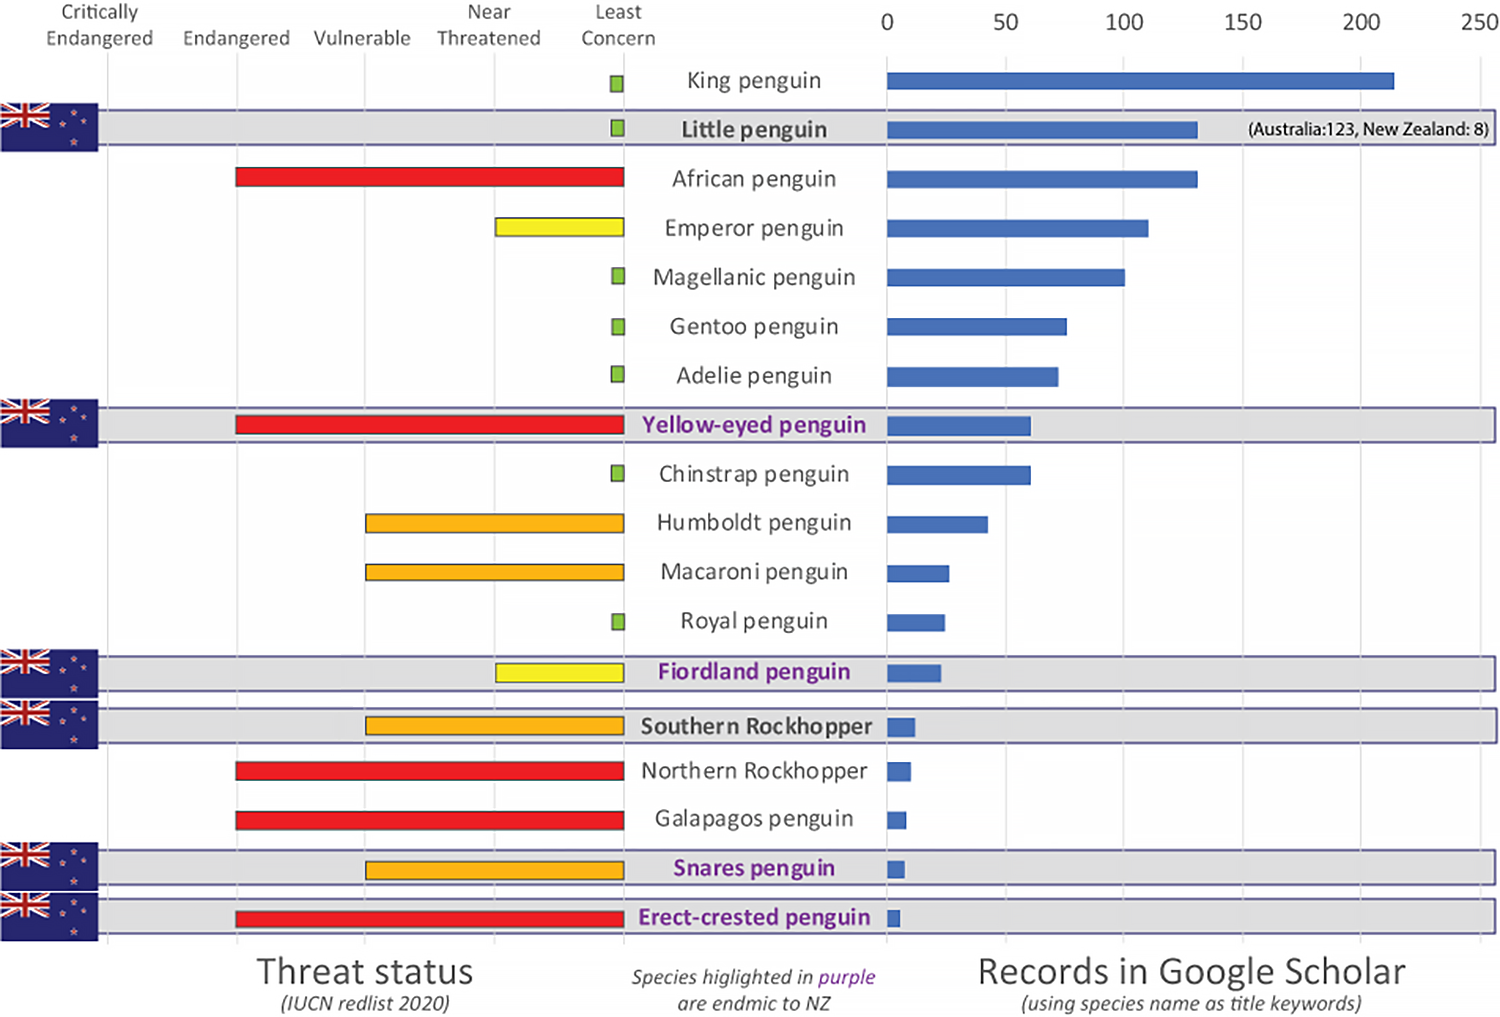Image resolution: width=1500 pixels, height=1017 pixels.
Task: Click the blue records bar for King penguin
Action: click(1140, 81)
